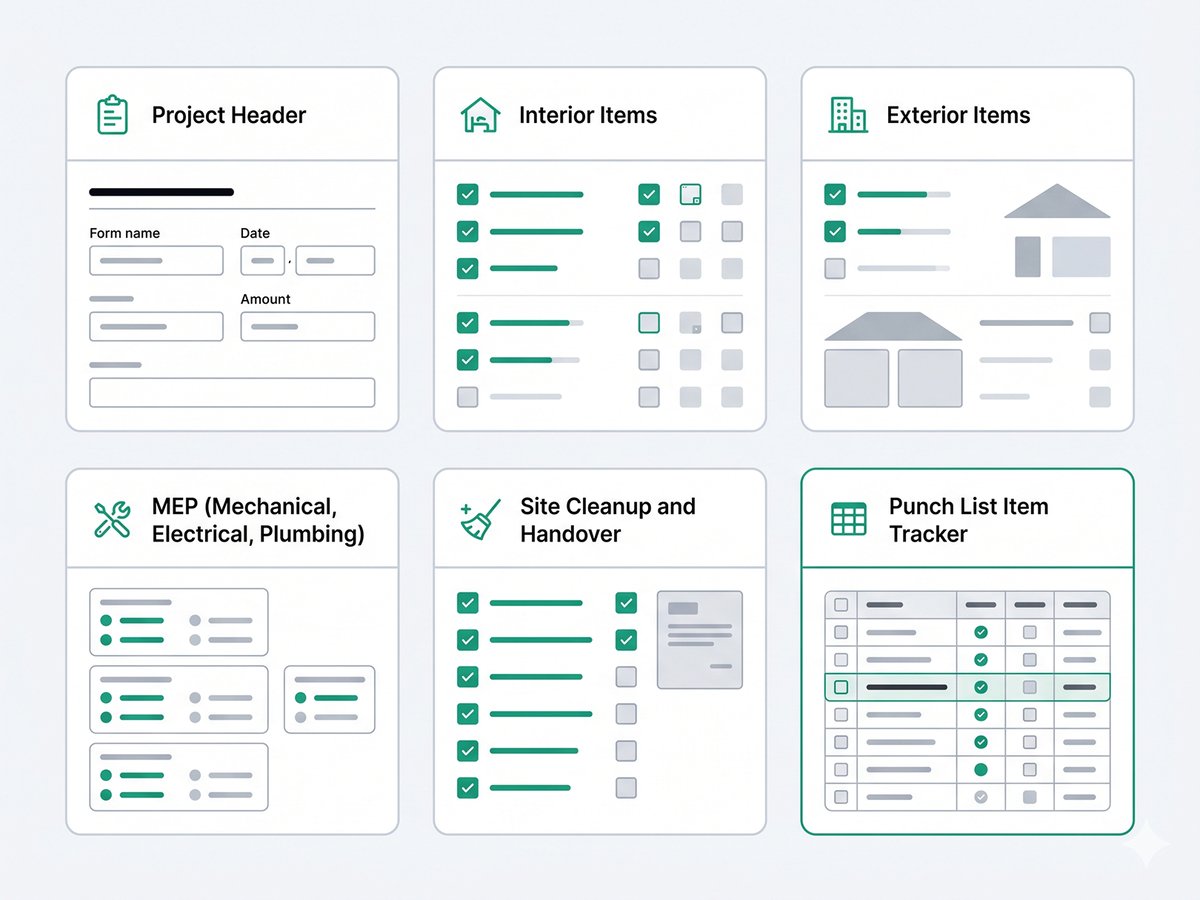Image resolution: width=1200 pixels, height=900 pixels.
Task: Uncheck the first green checkbox in Exterior Items
Action: coord(835,194)
